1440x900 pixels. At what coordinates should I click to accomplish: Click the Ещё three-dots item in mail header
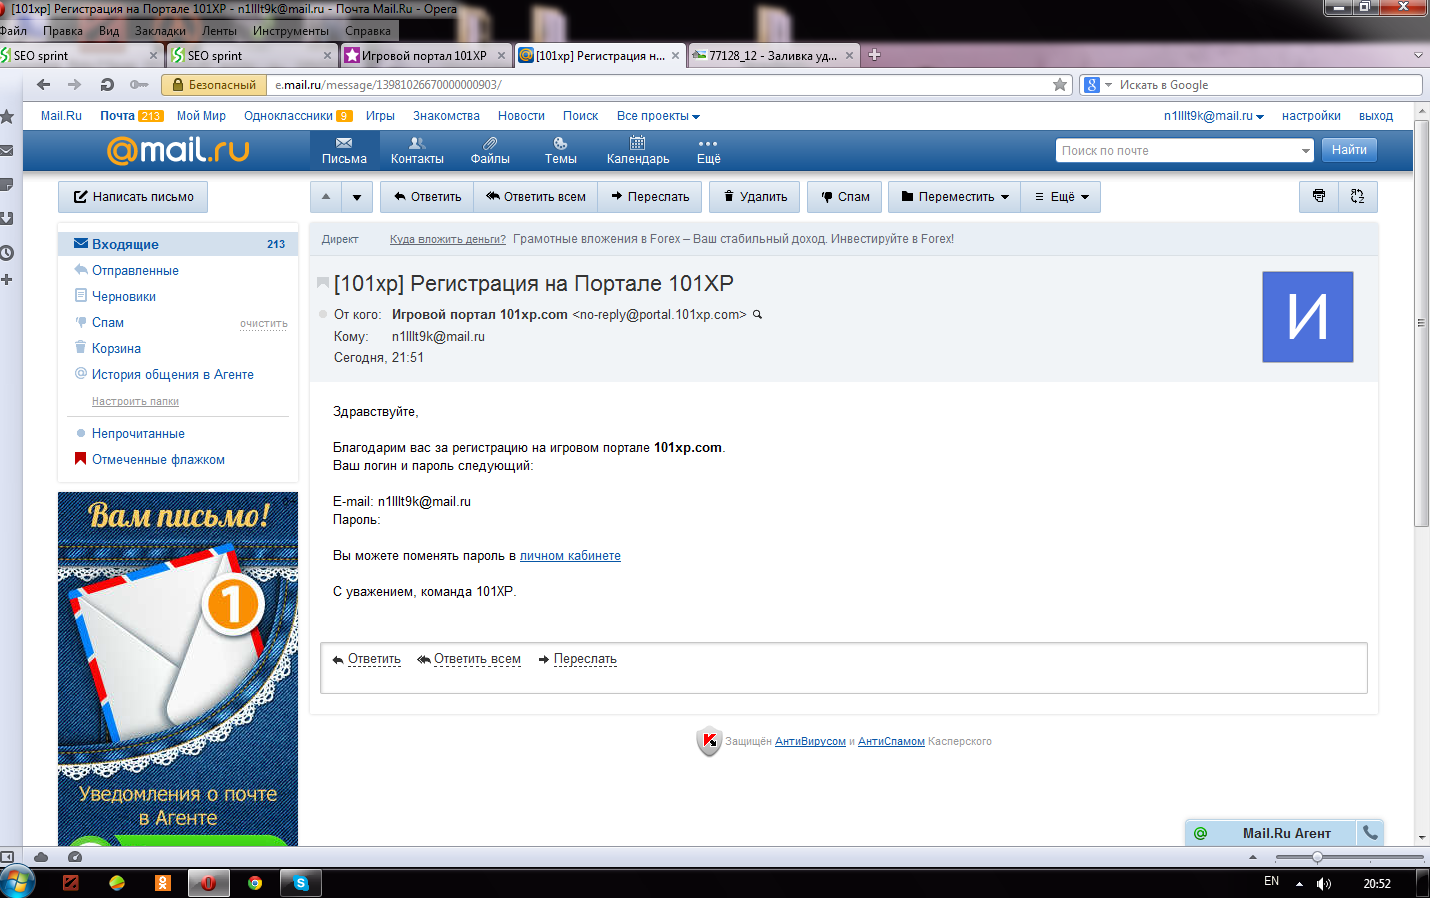(708, 151)
